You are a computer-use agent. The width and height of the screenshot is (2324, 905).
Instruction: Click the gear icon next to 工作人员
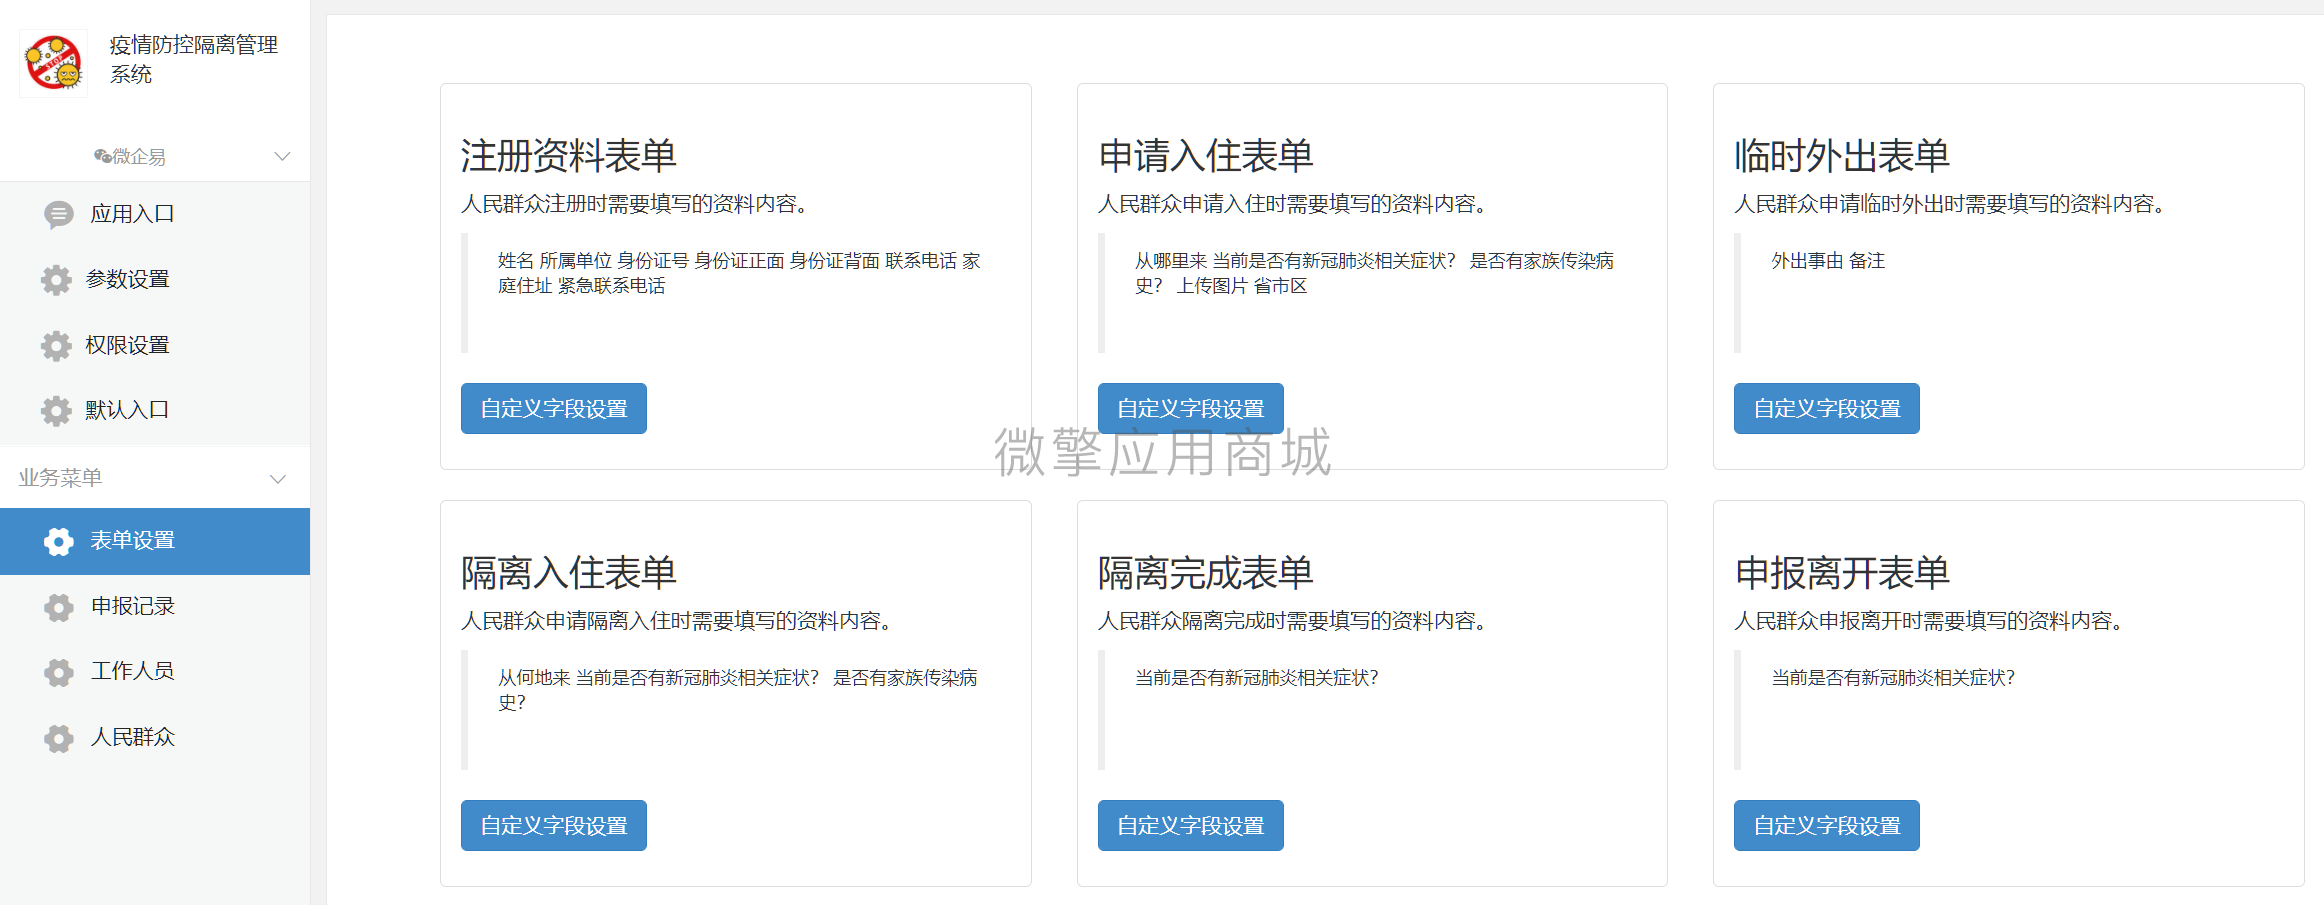[59, 672]
